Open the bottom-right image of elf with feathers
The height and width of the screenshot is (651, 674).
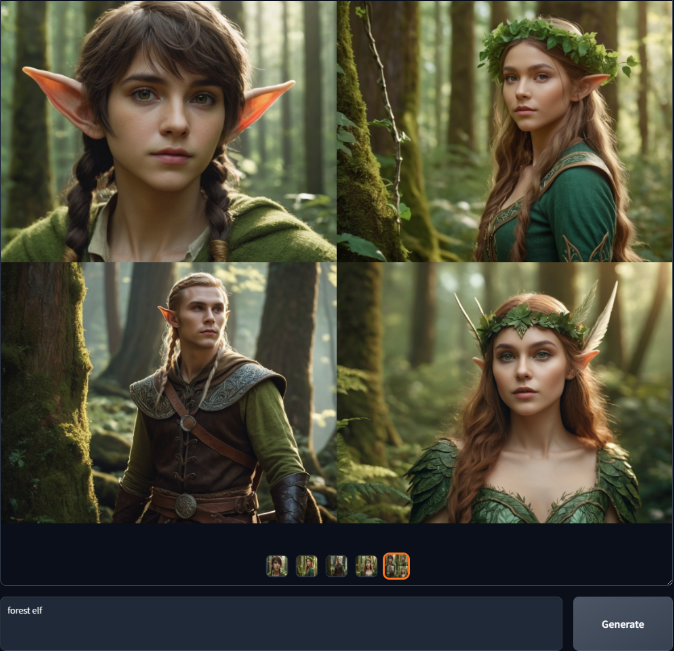pyautogui.click(x=505, y=393)
